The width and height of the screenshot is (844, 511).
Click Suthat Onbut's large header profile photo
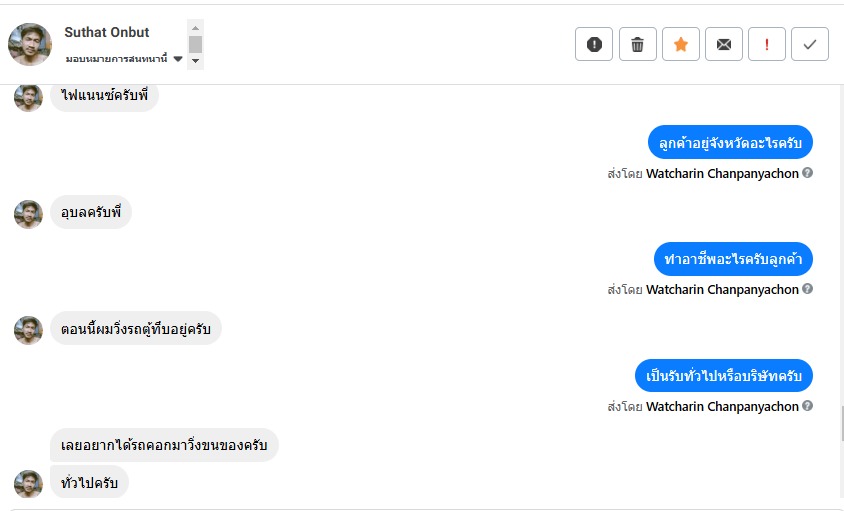click(x=30, y=44)
